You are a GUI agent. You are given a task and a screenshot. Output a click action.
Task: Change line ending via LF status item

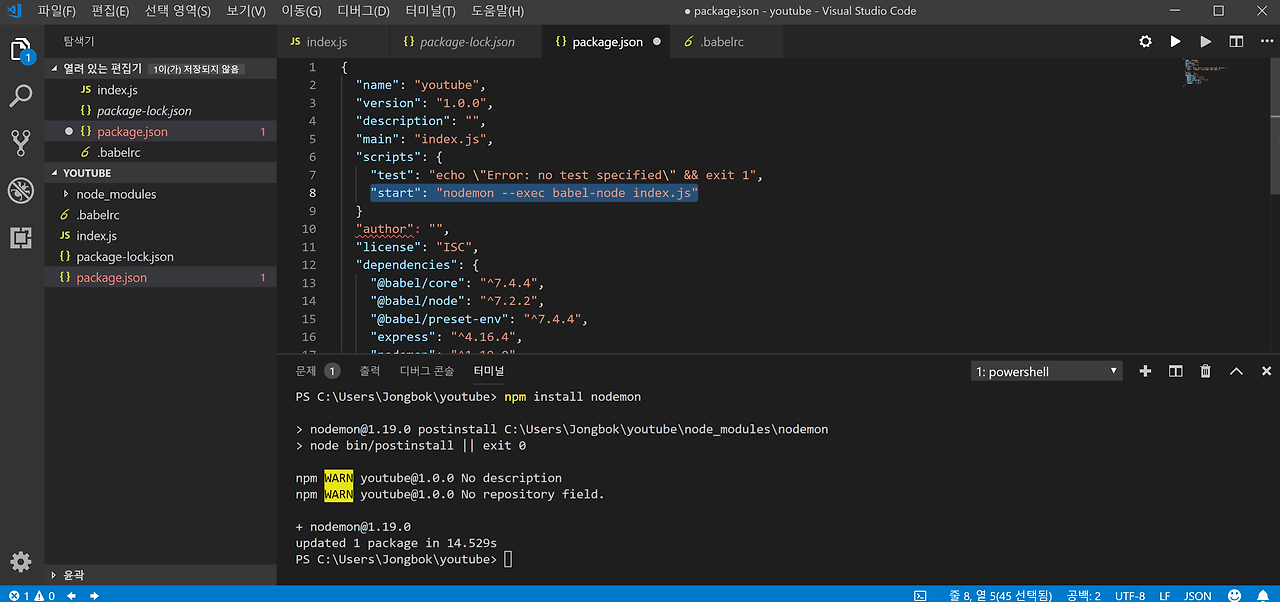click(x=1164, y=595)
